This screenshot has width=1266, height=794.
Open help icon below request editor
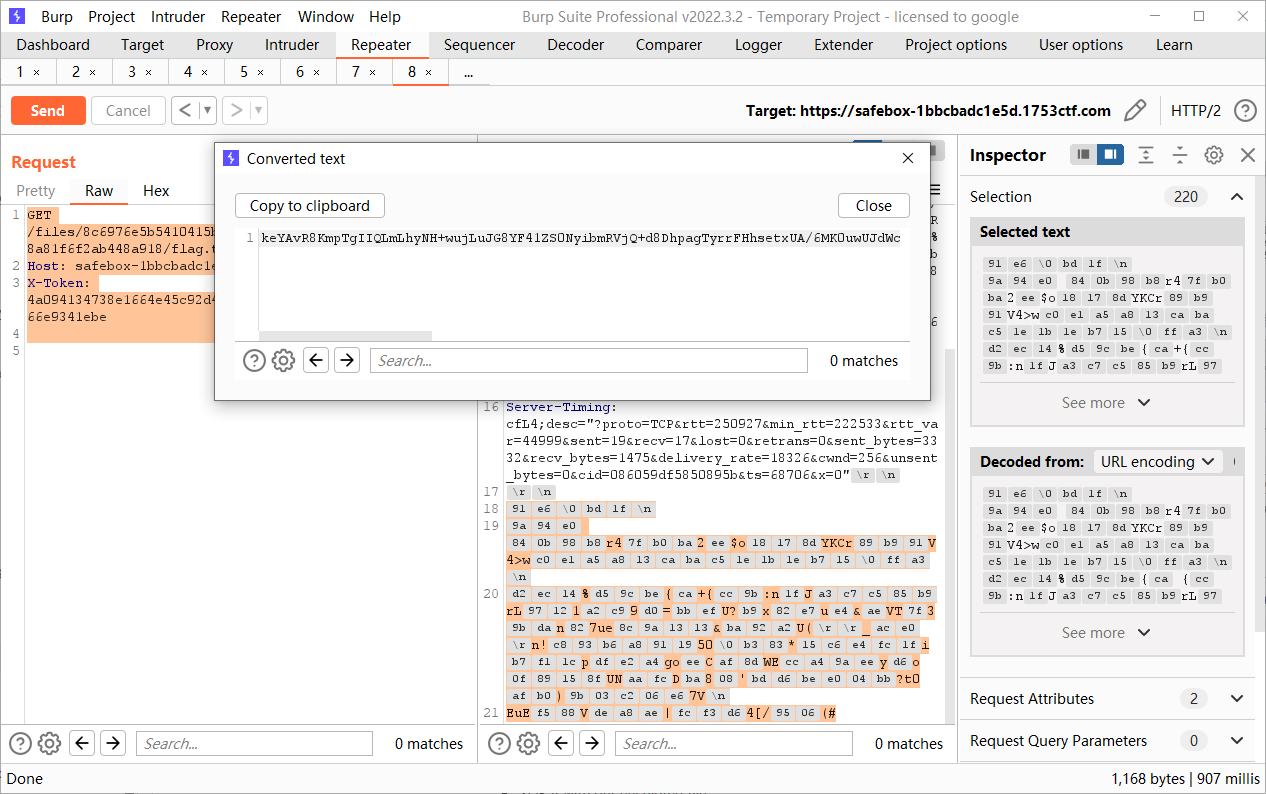[20, 743]
